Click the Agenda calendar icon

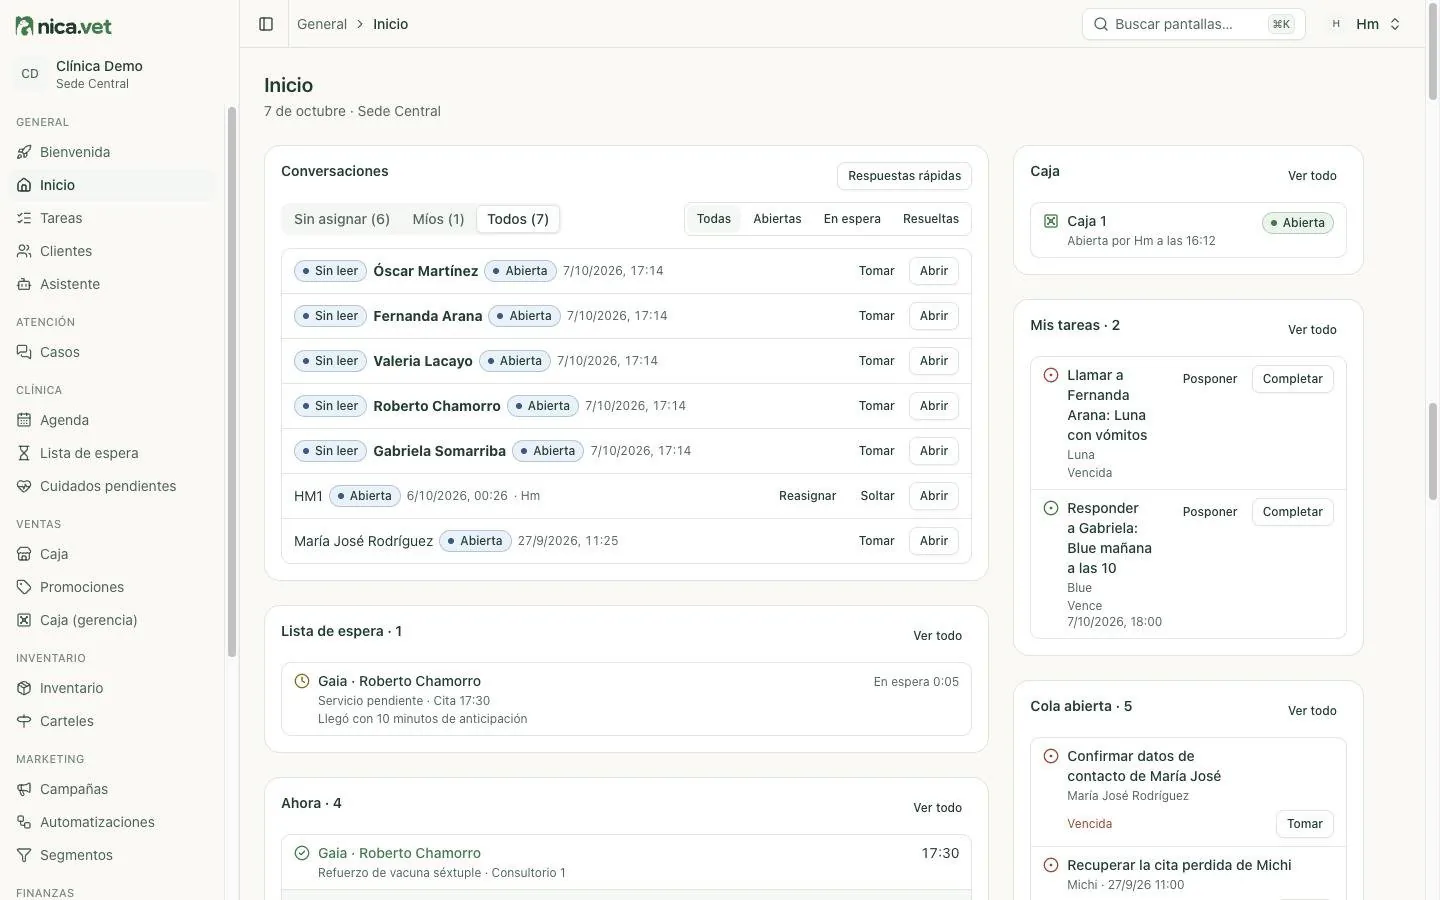coord(24,420)
